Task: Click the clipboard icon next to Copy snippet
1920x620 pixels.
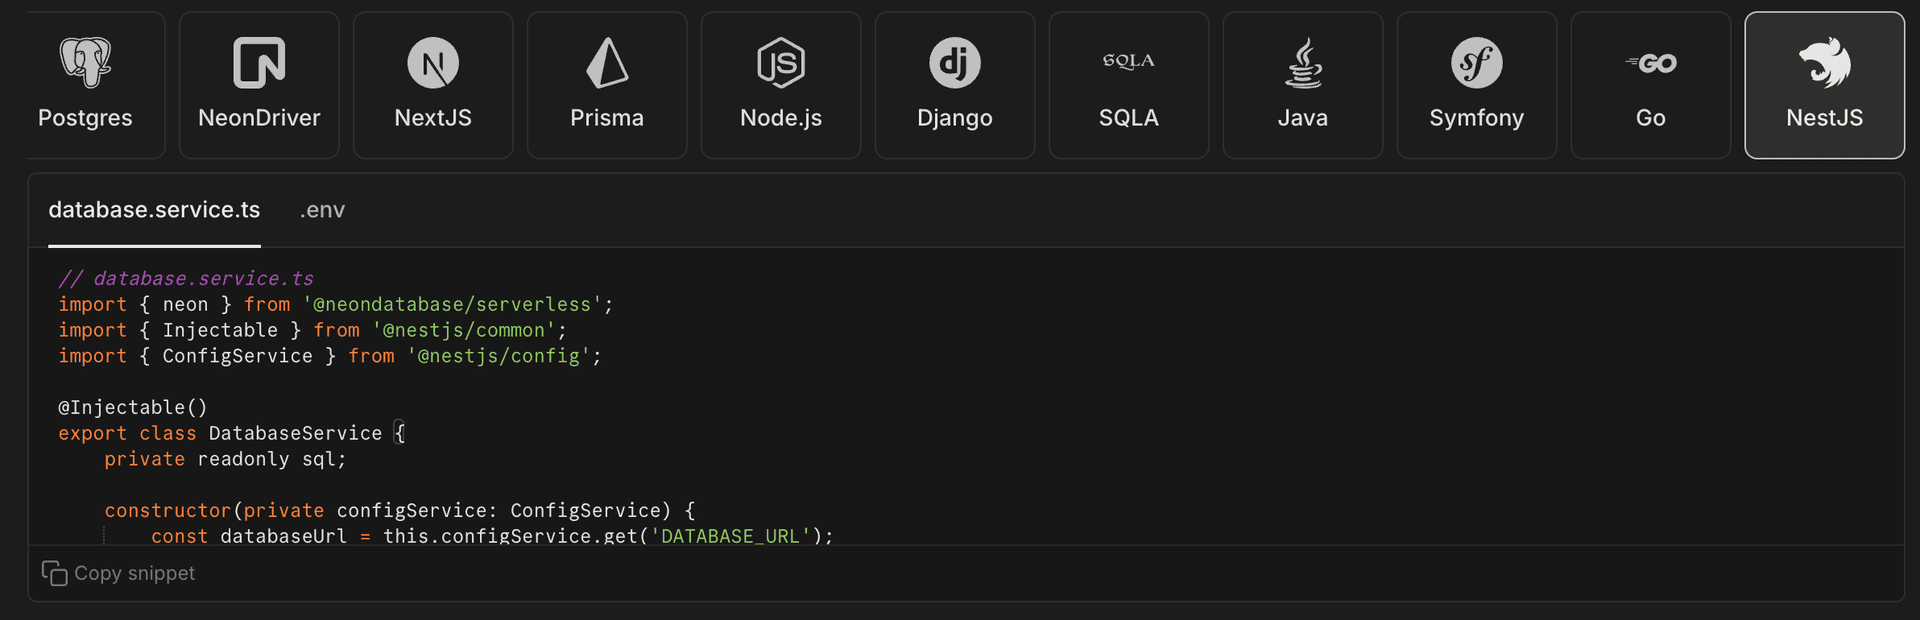Action: pyautogui.click(x=53, y=573)
